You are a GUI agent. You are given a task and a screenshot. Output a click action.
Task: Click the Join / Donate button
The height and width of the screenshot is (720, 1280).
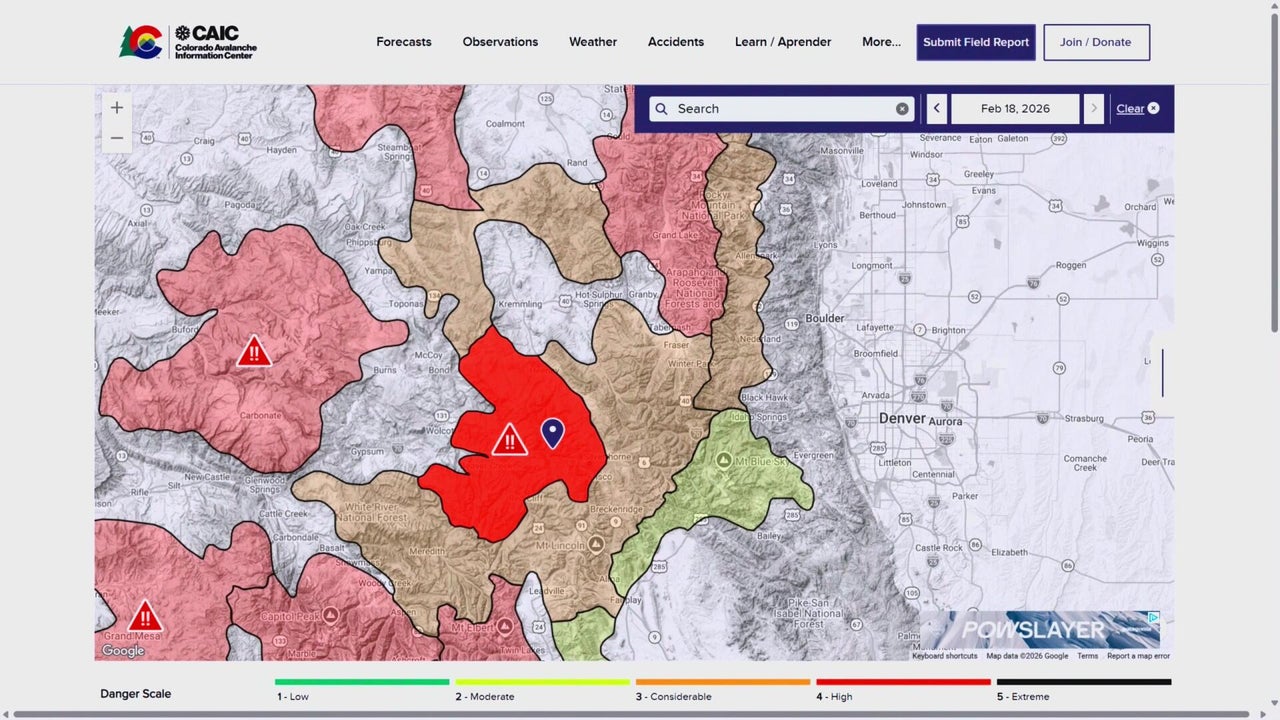(1096, 42)
